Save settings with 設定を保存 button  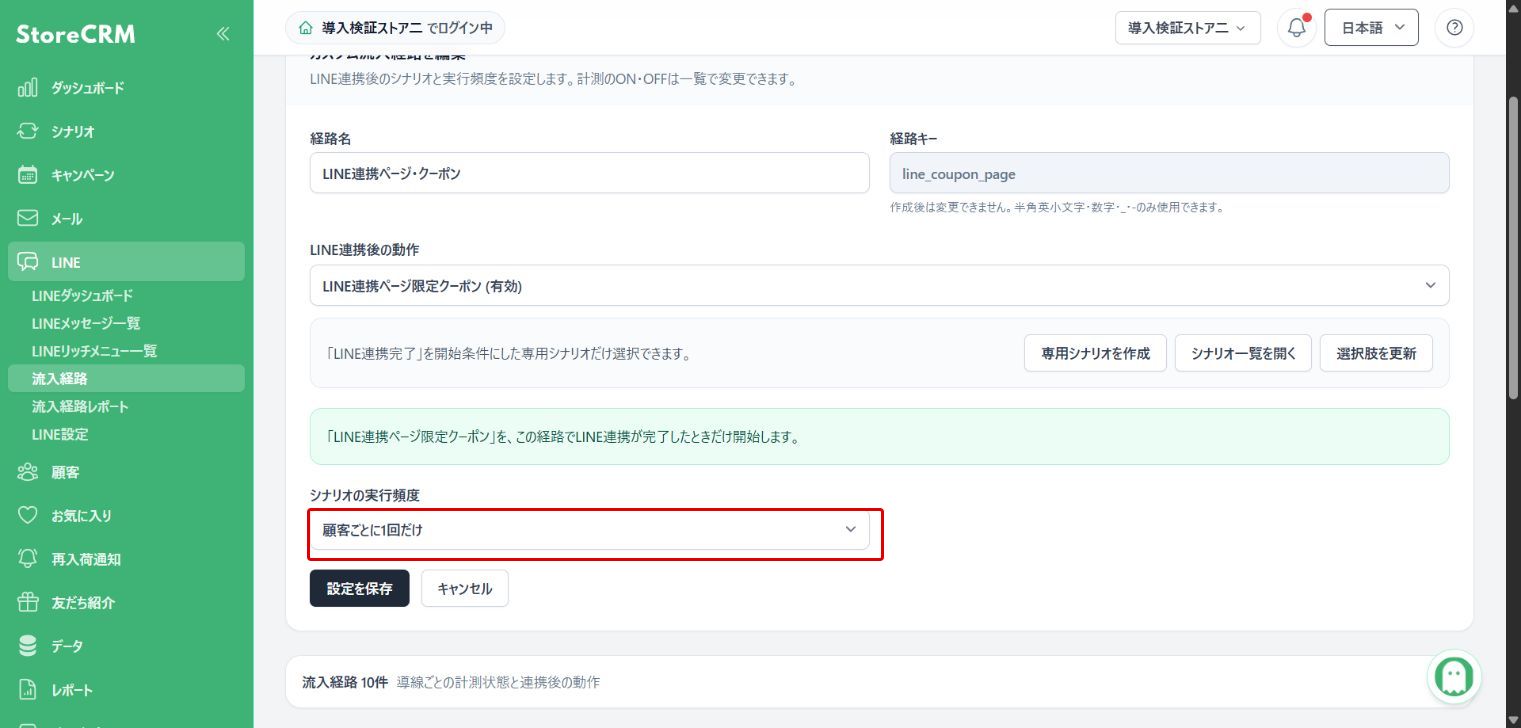(359, 589)
